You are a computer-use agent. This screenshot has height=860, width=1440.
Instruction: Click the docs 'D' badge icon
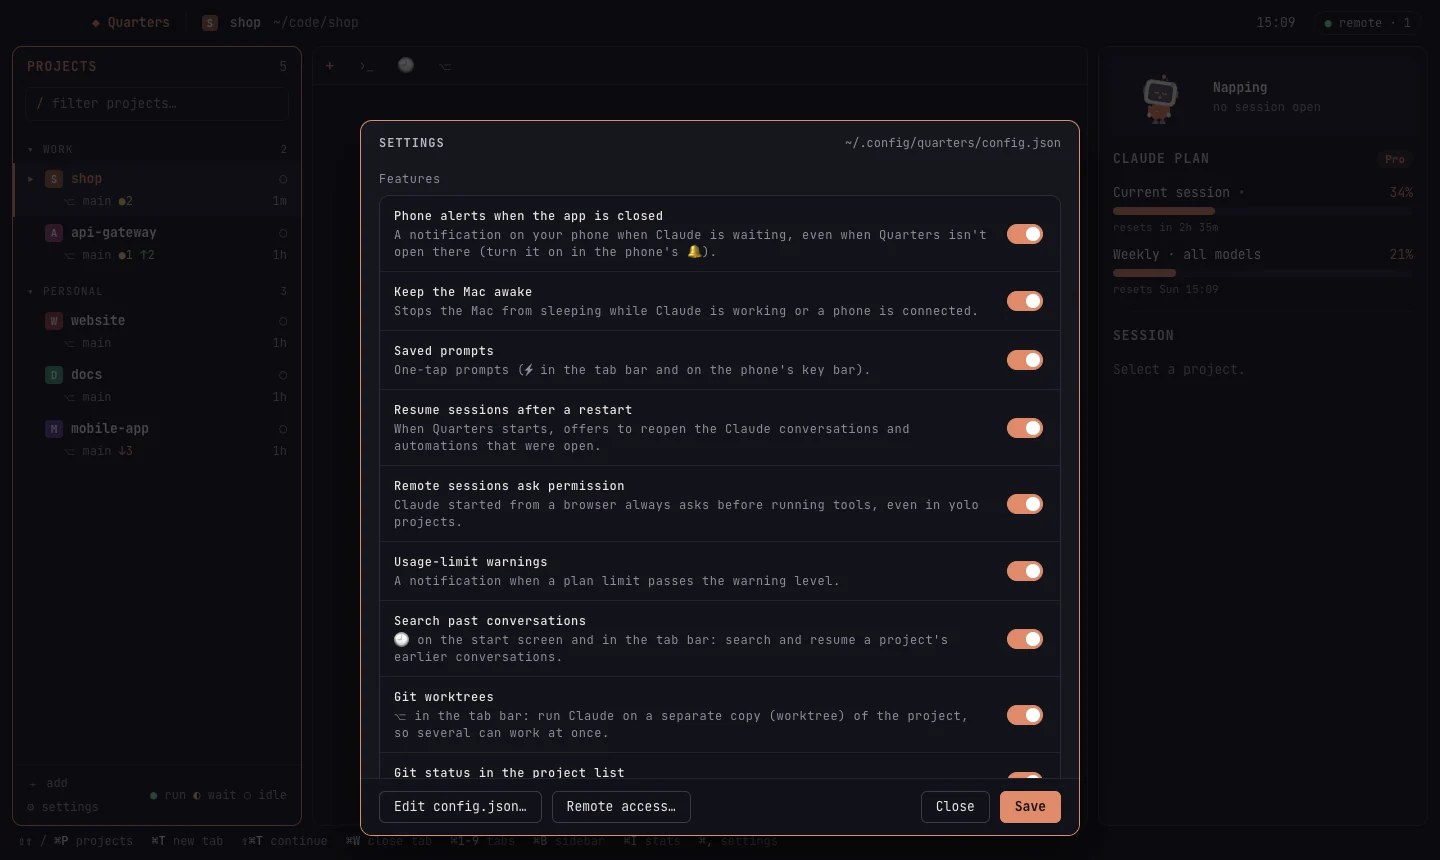point(54,375)
